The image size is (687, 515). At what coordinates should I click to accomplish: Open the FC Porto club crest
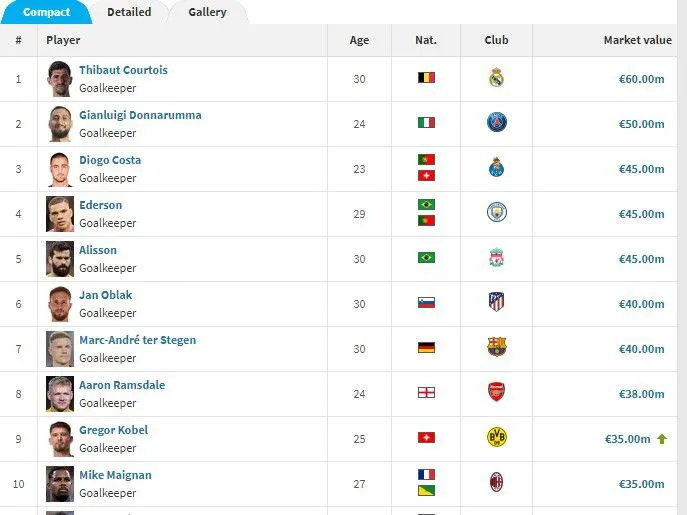point(496,167)
